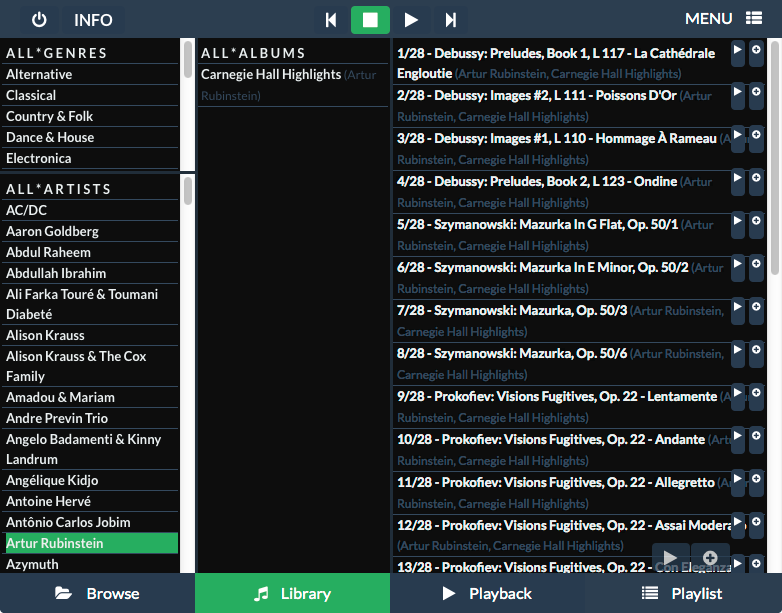The image size is (782, 613).
Task: Stop playback with the green stop button
Action: click(x=370, y=20)
